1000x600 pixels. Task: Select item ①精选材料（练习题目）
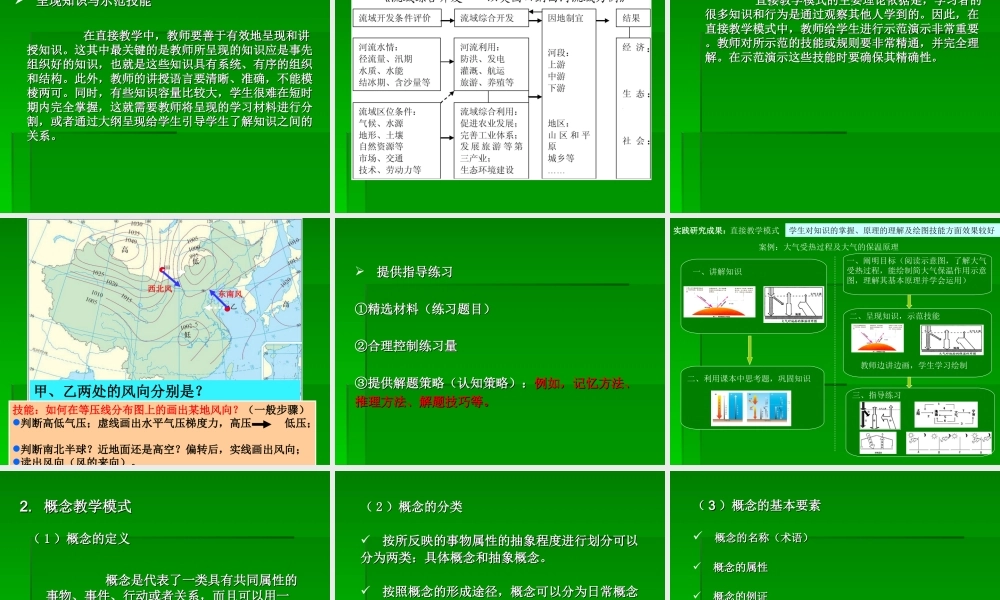point(425,309)
